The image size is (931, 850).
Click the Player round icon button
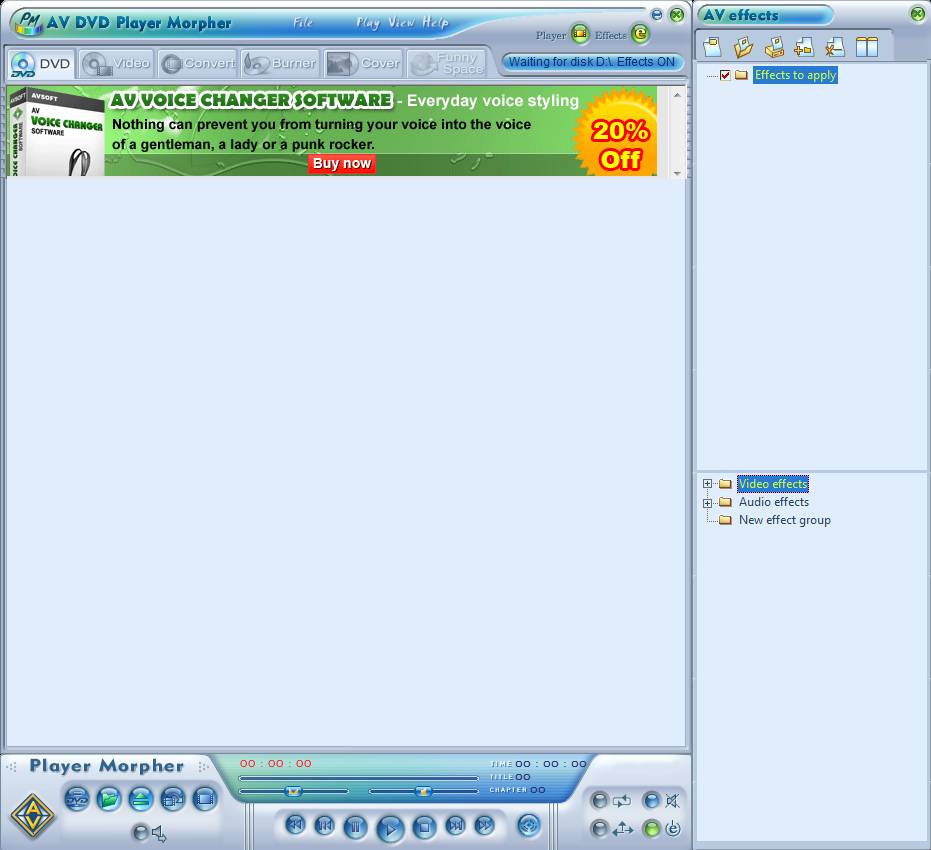click(x=580, y=33)
